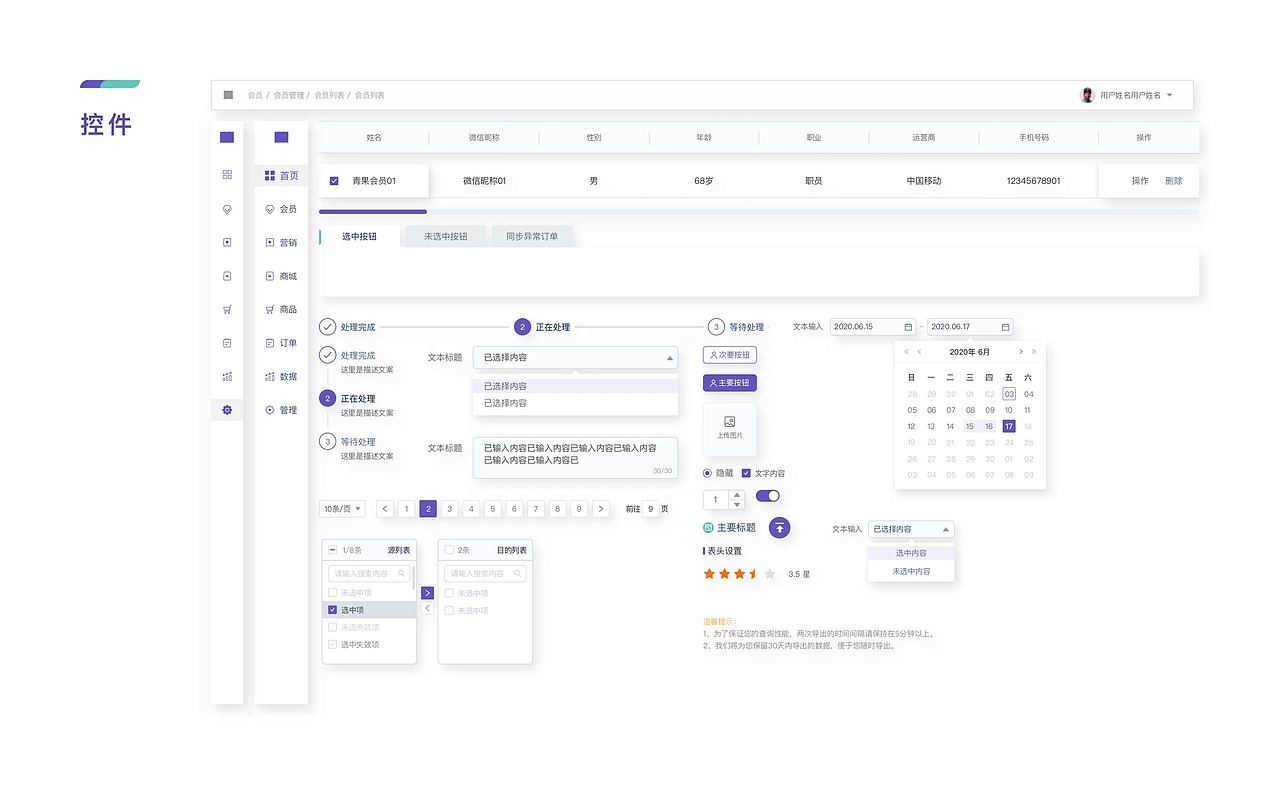Switch to the 同步异常订单 tab
Screen dimensions: 1280x800
coord(532,237)
